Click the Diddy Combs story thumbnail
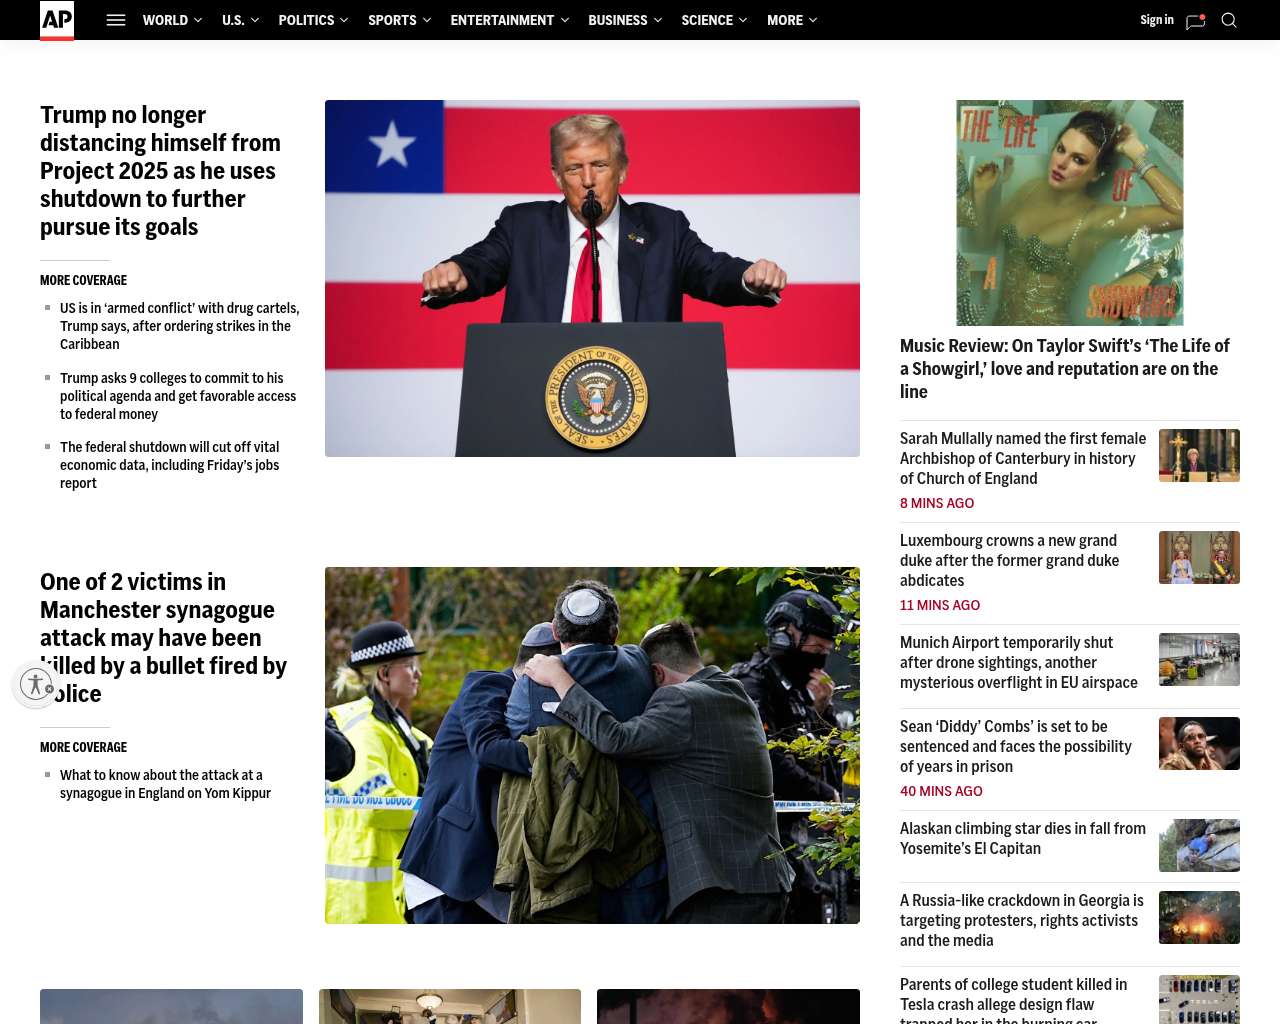This screenshot has height=1024, width=1280. 1199,743
